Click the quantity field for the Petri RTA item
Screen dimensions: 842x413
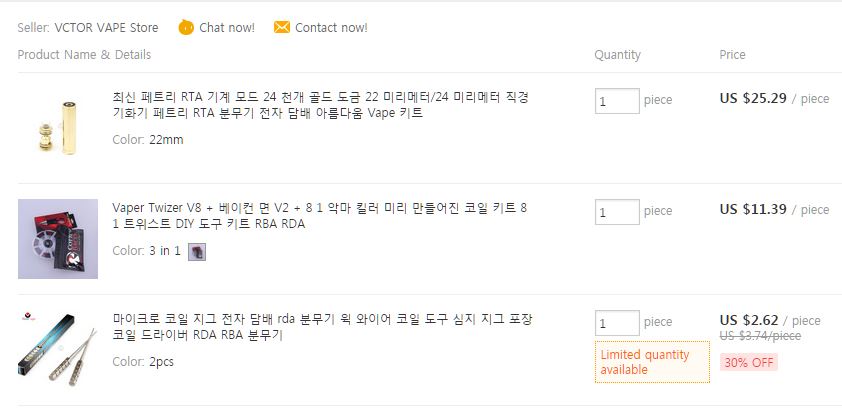click(x=617, y=101)
